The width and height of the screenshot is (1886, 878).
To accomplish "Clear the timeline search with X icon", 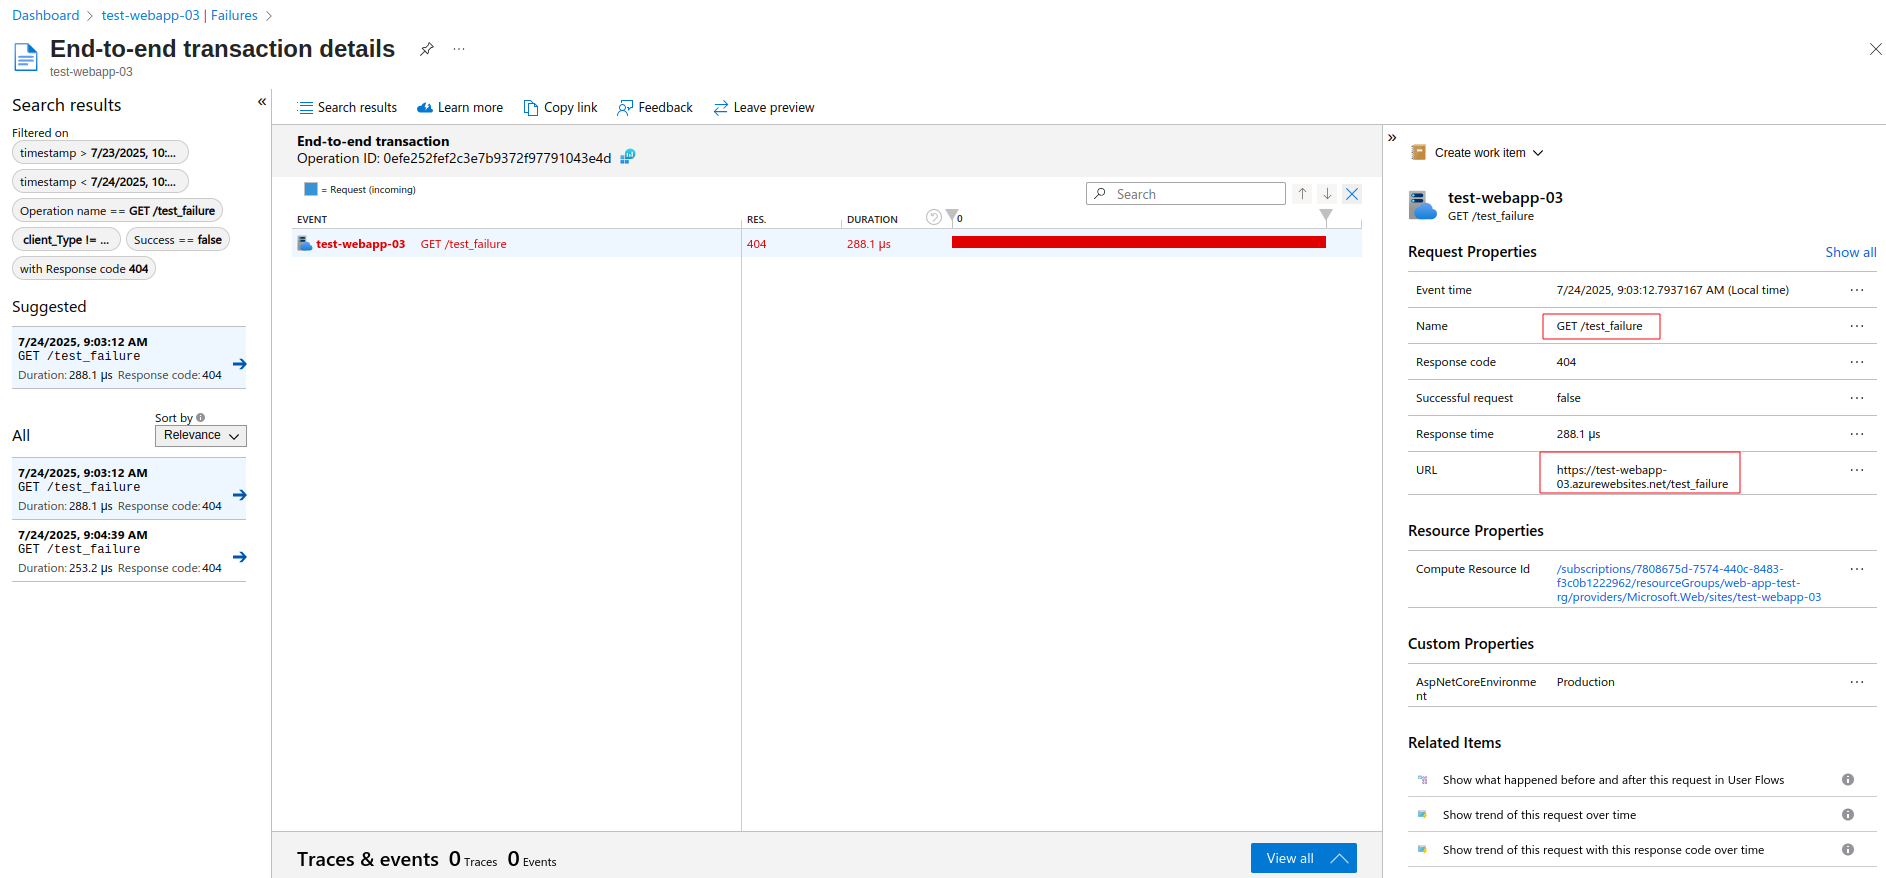I will click(x=1352, y=194).
